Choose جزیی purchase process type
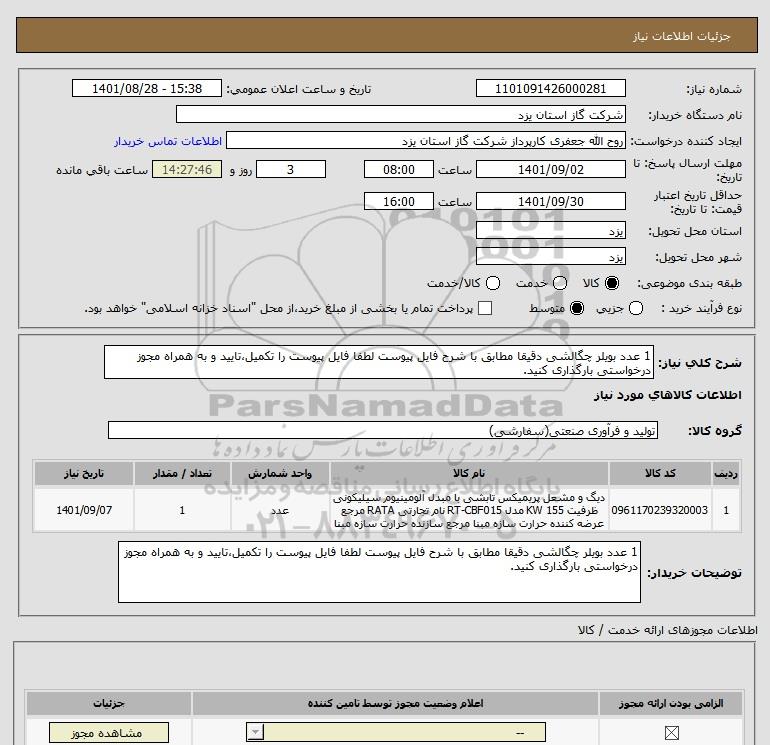This screenshot has width=770, height=745. pos(636,308)
